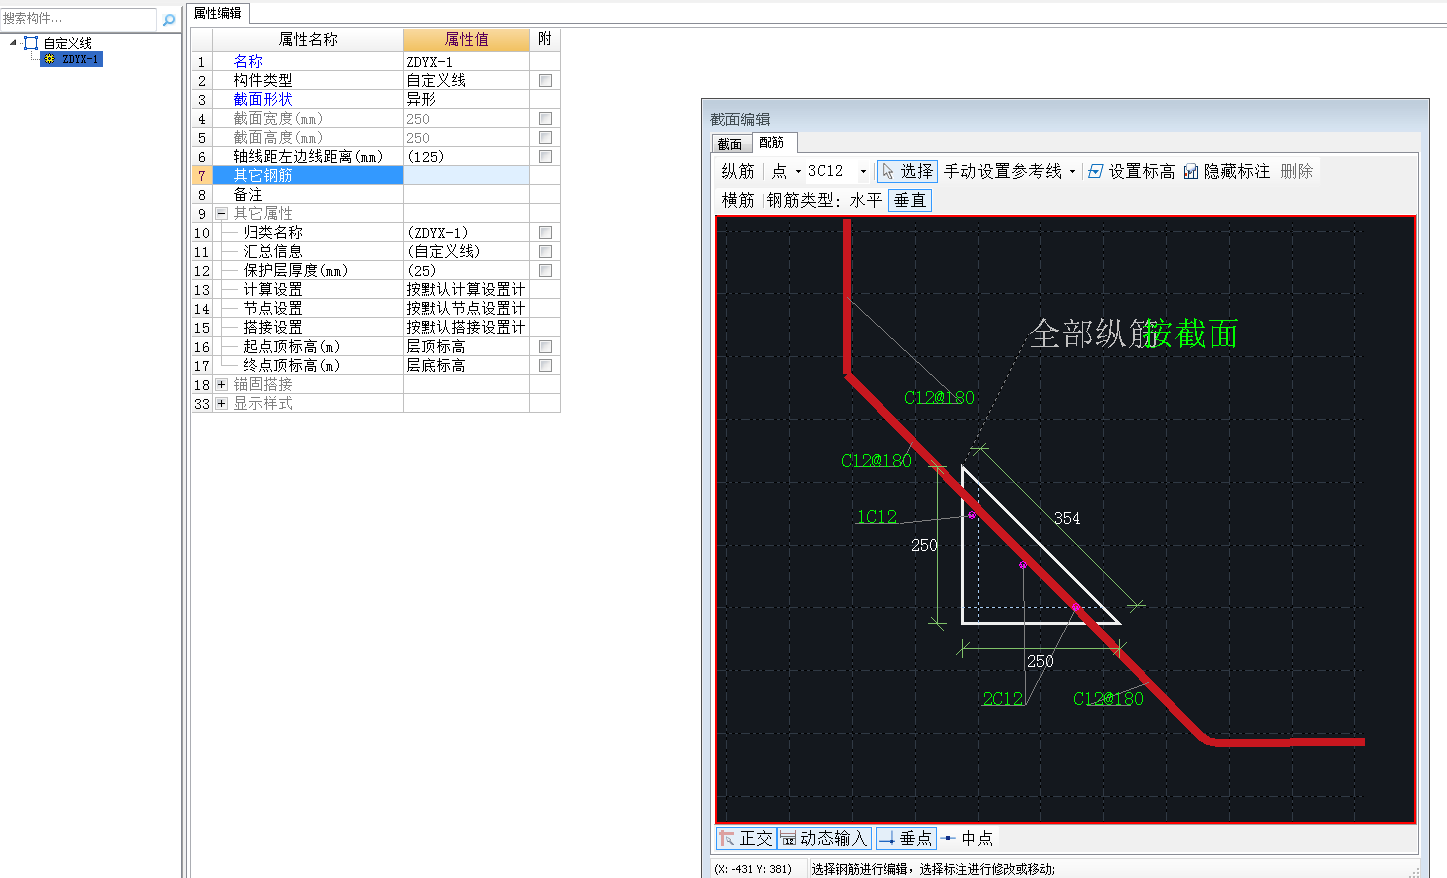Image resolution: width=1447 pixels, height=878 pixels.
Task: Select 垂直 rebar type
Action: coord(910,200)
